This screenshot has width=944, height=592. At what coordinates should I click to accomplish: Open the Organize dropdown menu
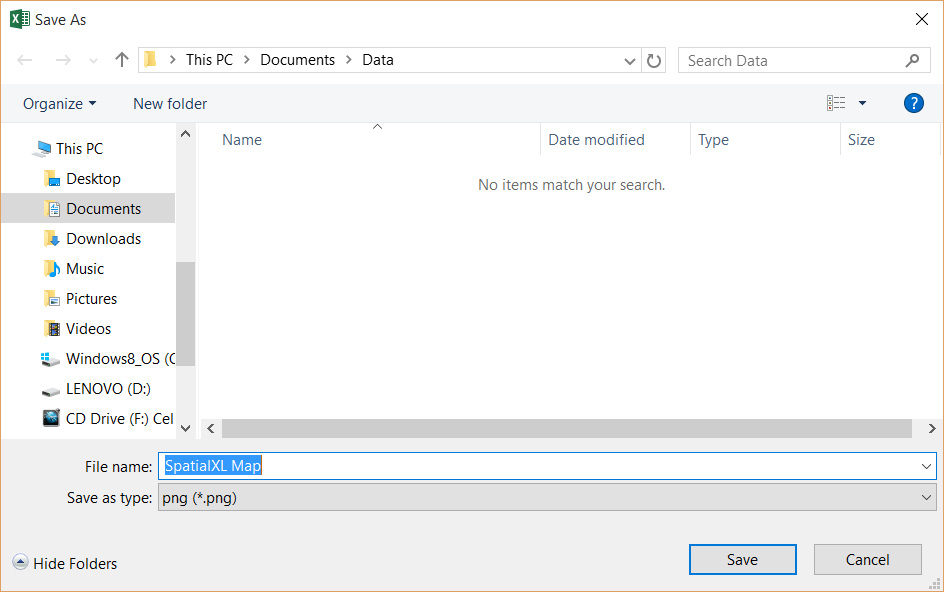58,103
